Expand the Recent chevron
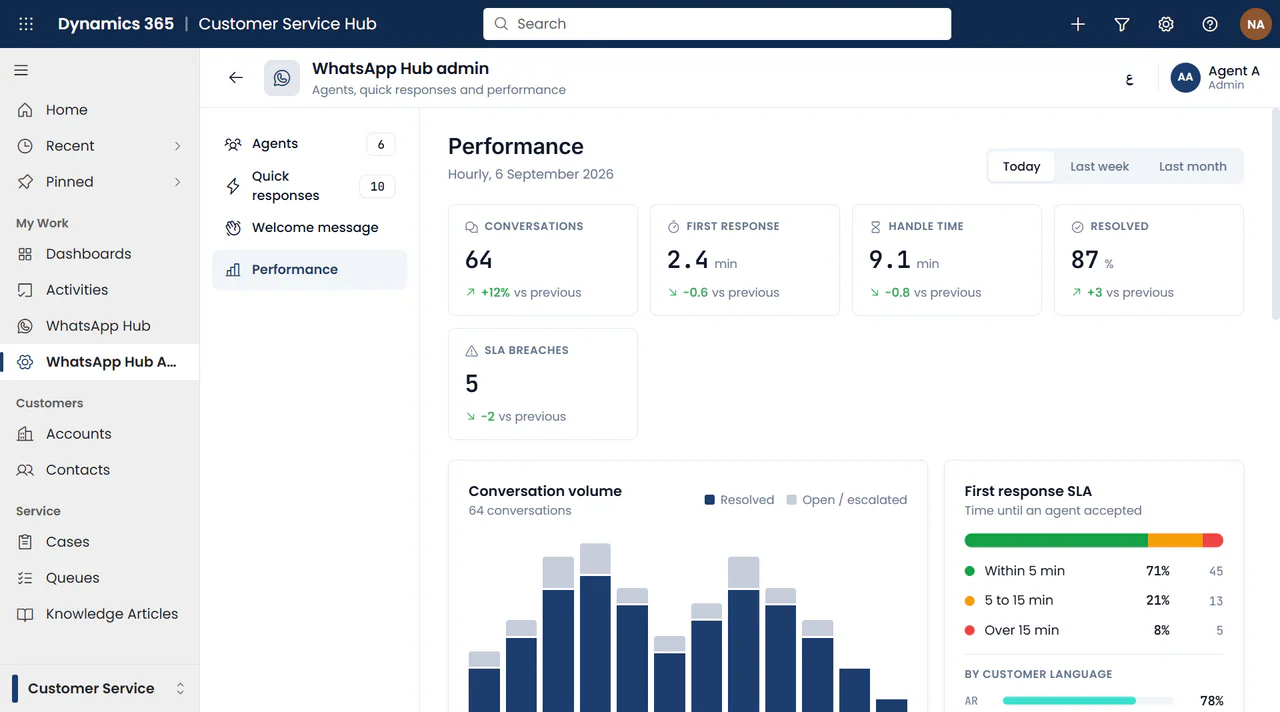Image resolution: width=1280 pixels, height=712 pixels. tap(178, 146)
